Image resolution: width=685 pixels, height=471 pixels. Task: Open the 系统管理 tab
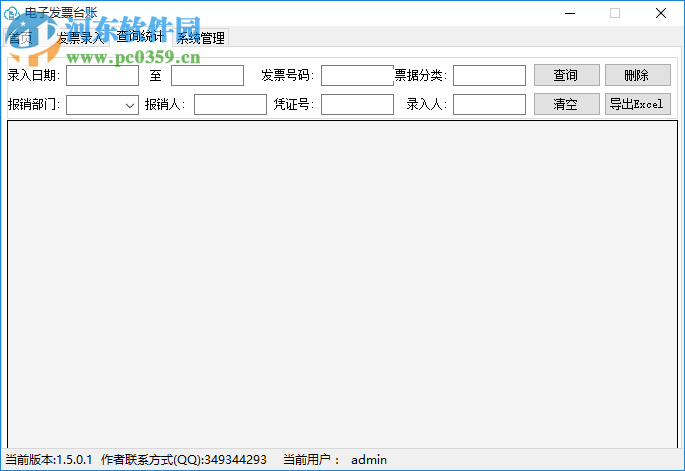(x=201, y=38)
